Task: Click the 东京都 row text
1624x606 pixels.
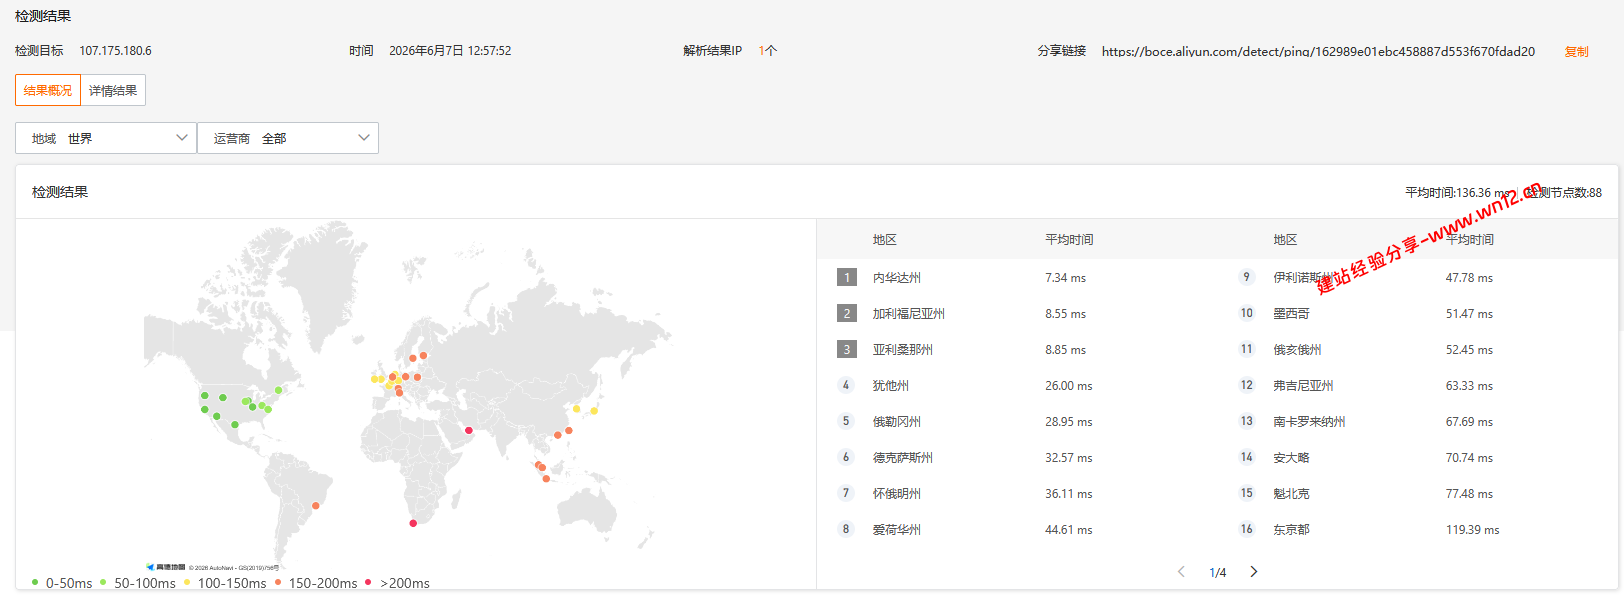Action: (1291, 530)
